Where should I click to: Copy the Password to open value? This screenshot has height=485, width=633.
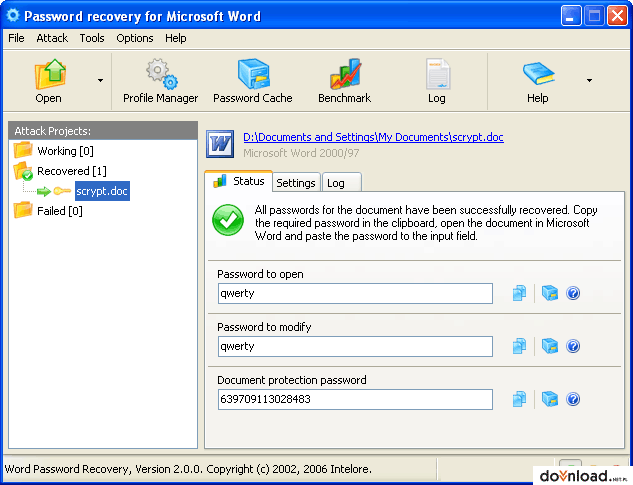520,293
